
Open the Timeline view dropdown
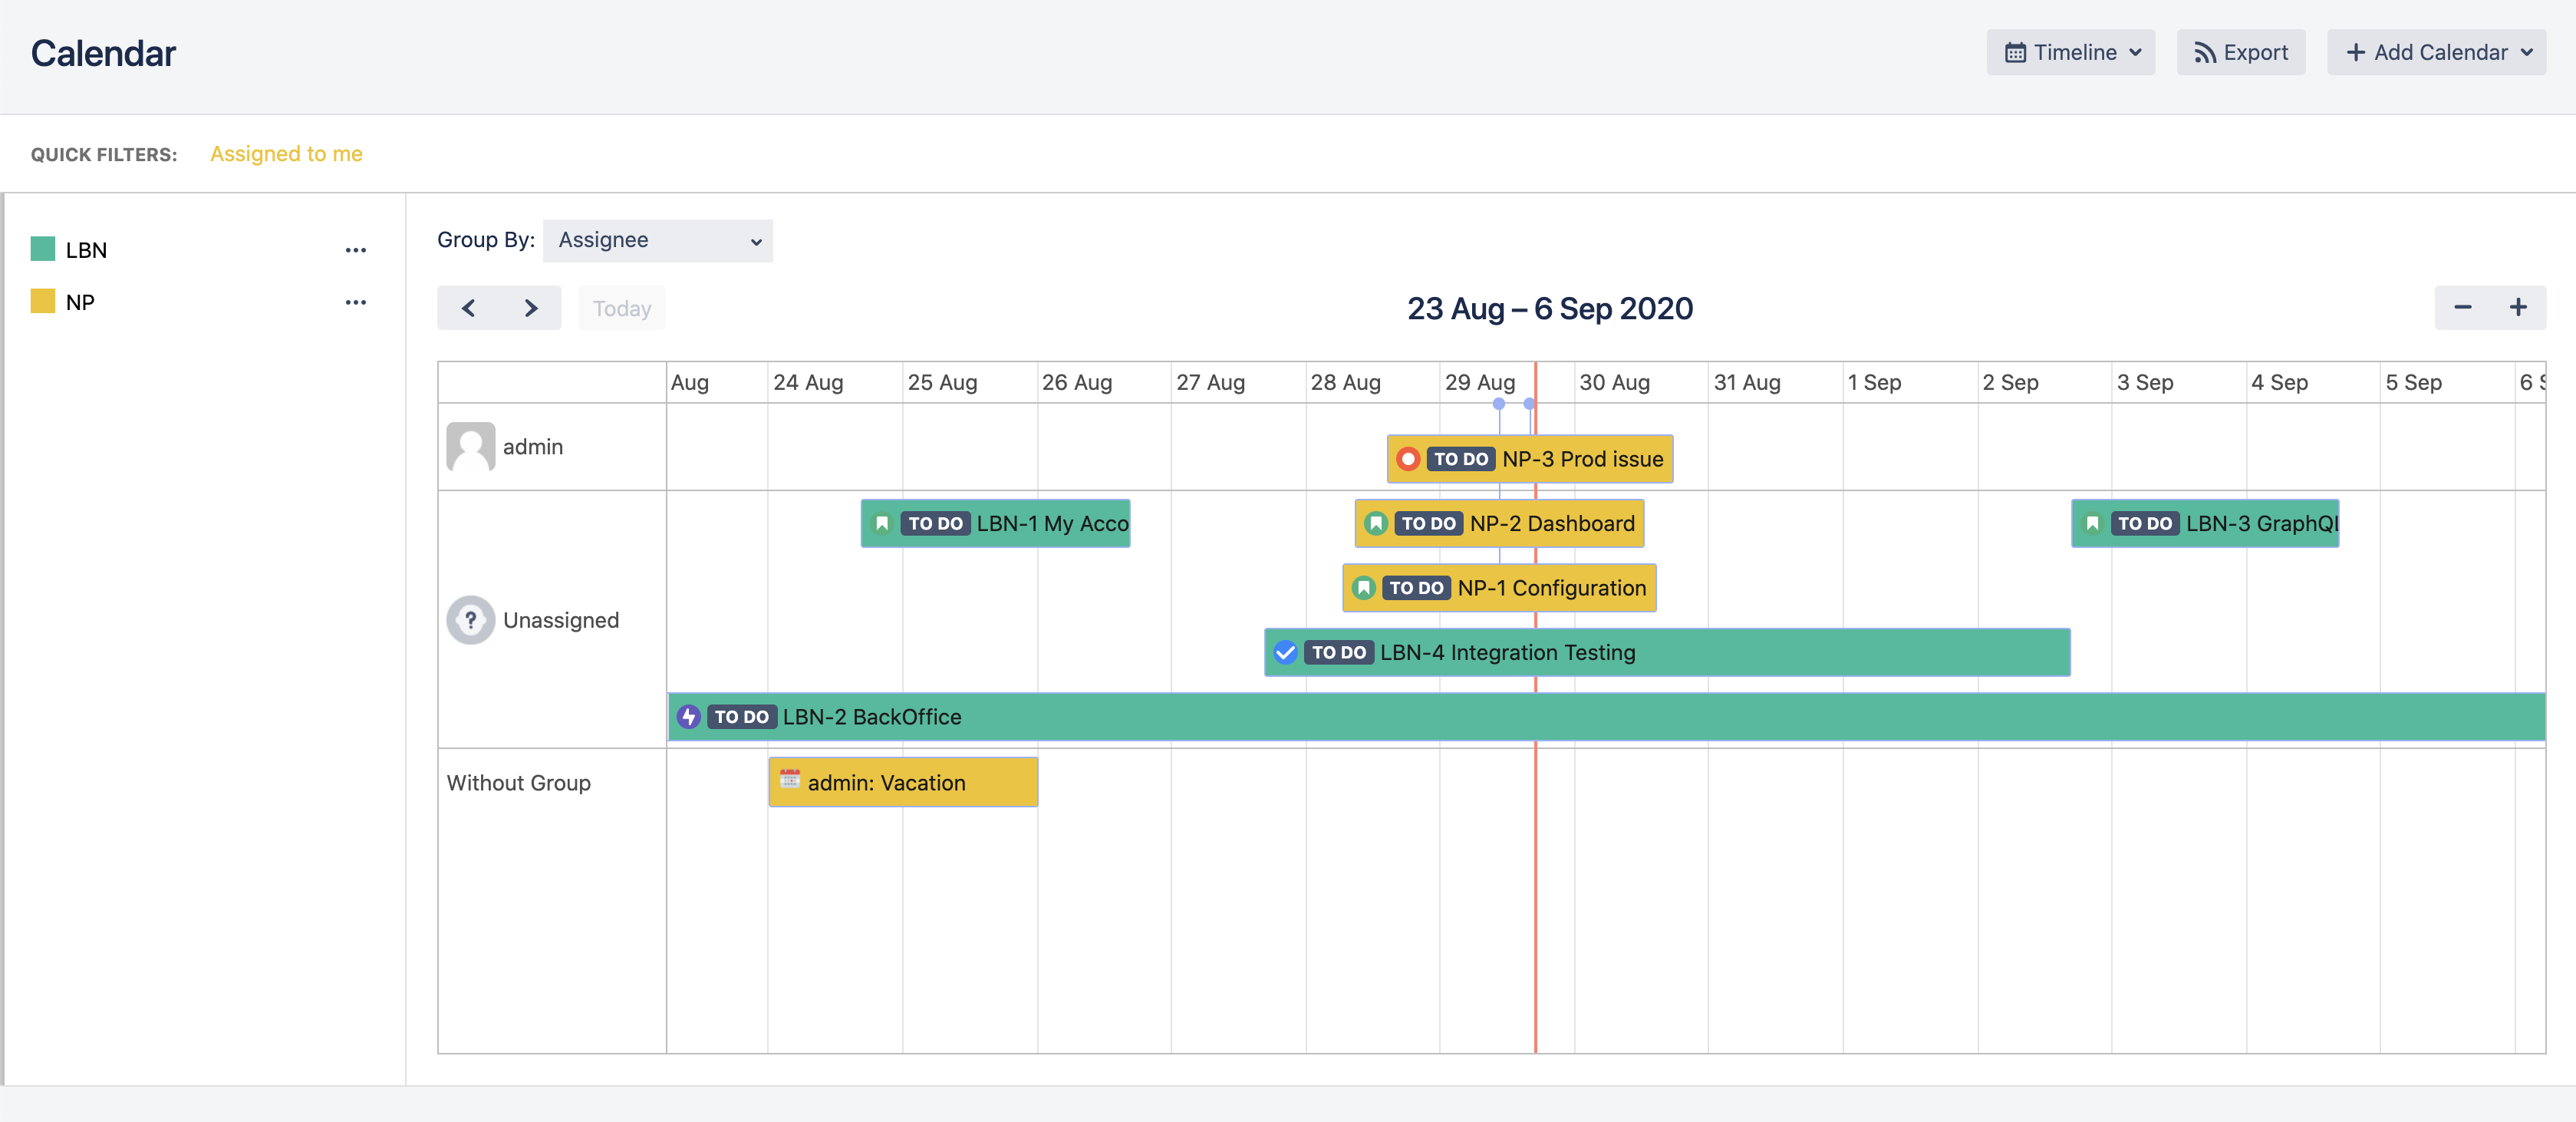[x=2070, y=52]
